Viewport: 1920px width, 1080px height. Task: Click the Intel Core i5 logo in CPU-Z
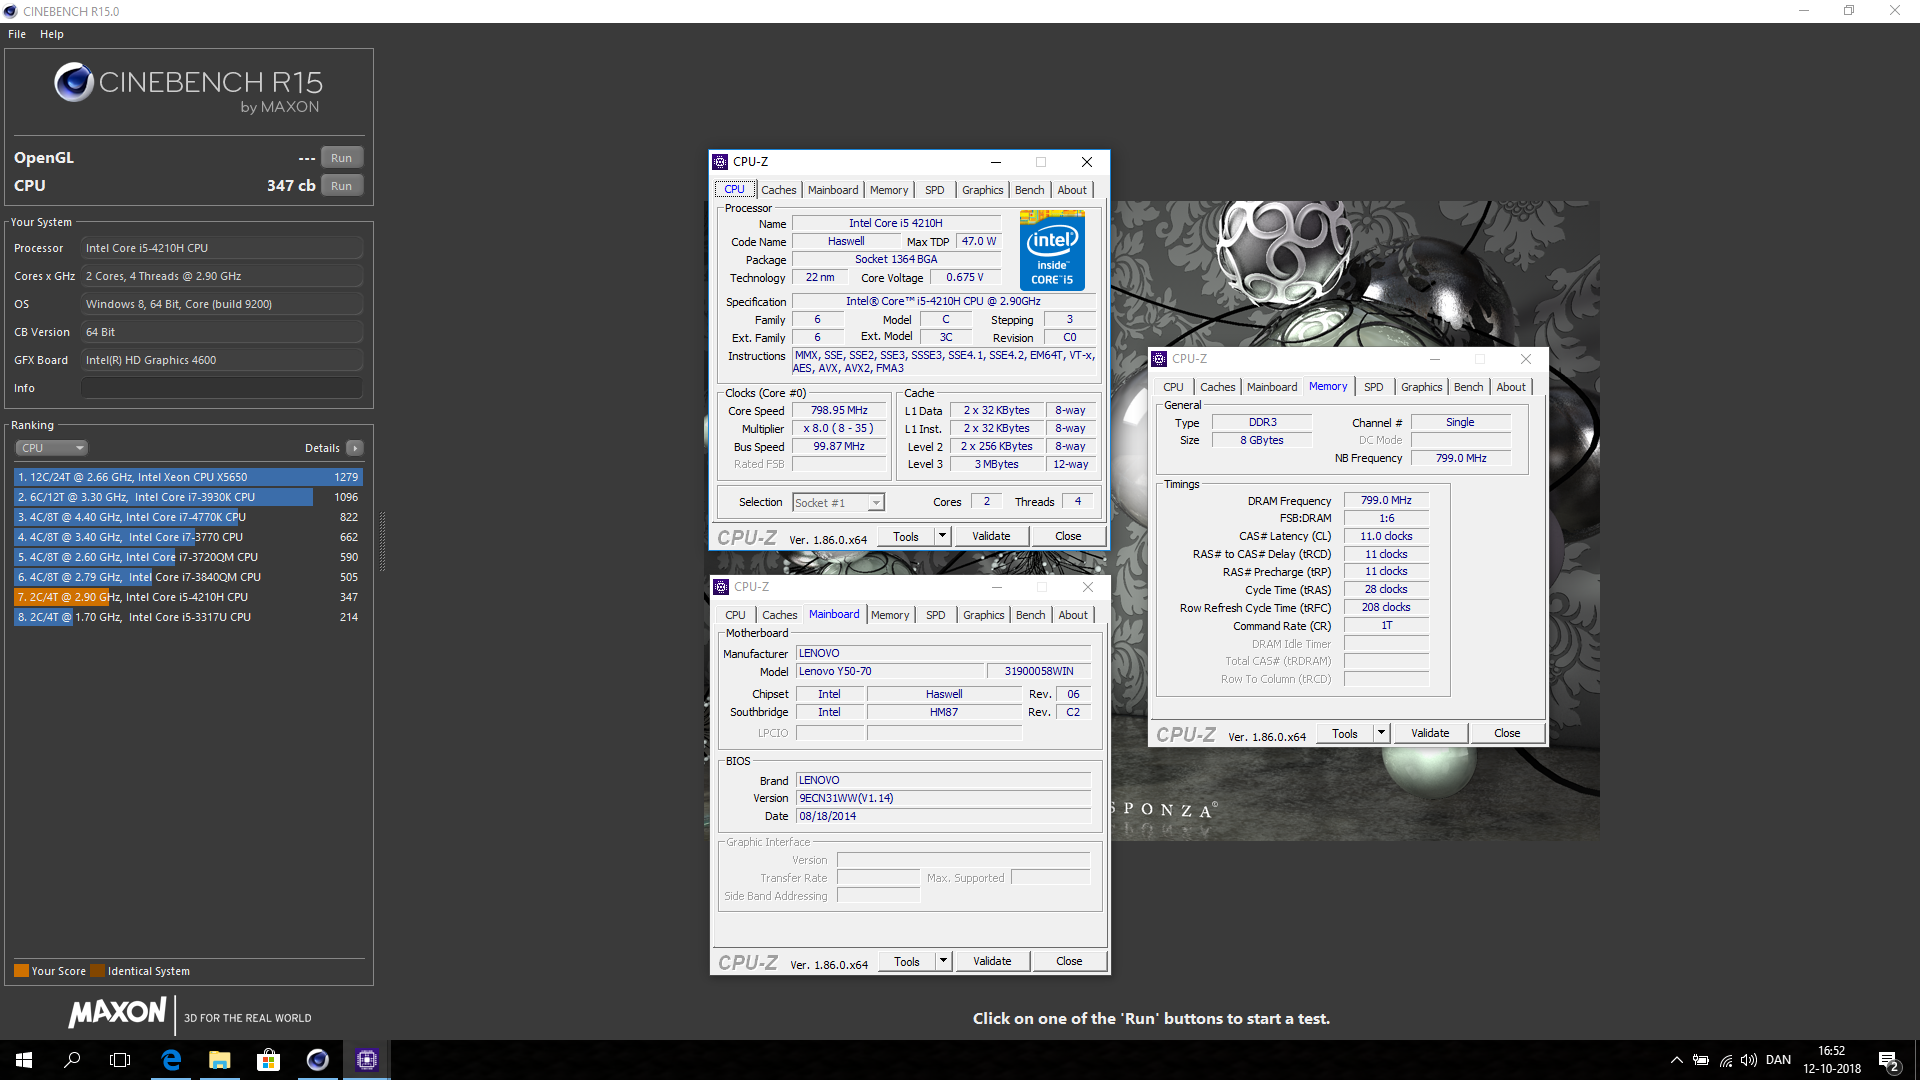click(1052, 250)
